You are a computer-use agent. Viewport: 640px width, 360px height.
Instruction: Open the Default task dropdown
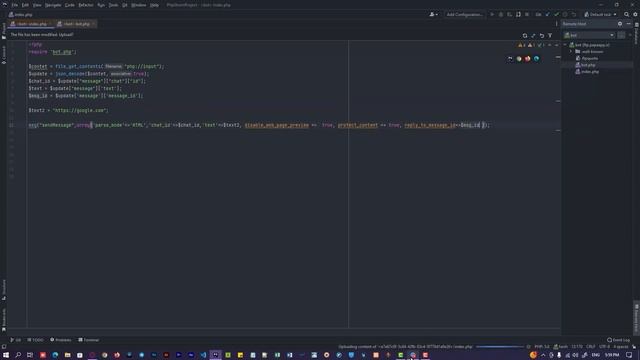point(600,14)
